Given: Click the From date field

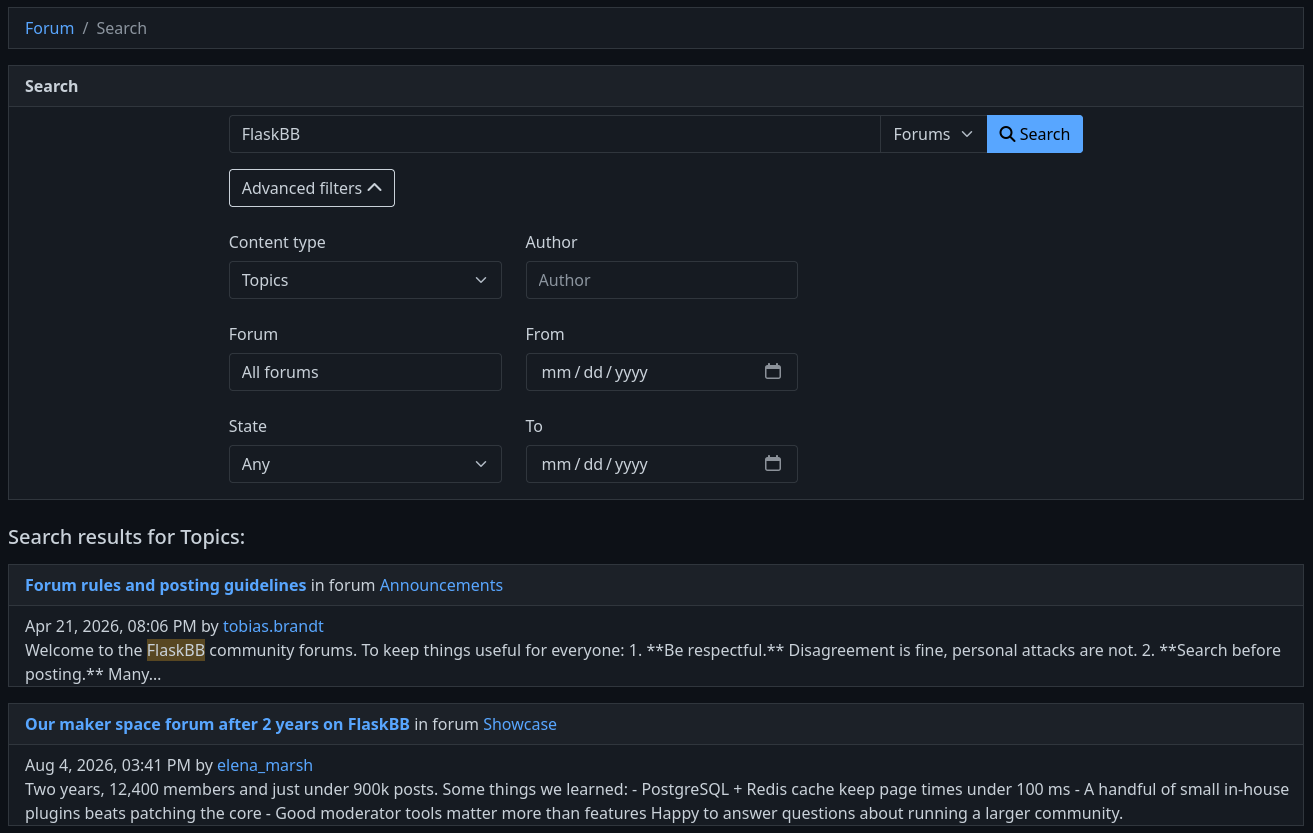Looking at the screenshot, I should (x=662, y=372).
